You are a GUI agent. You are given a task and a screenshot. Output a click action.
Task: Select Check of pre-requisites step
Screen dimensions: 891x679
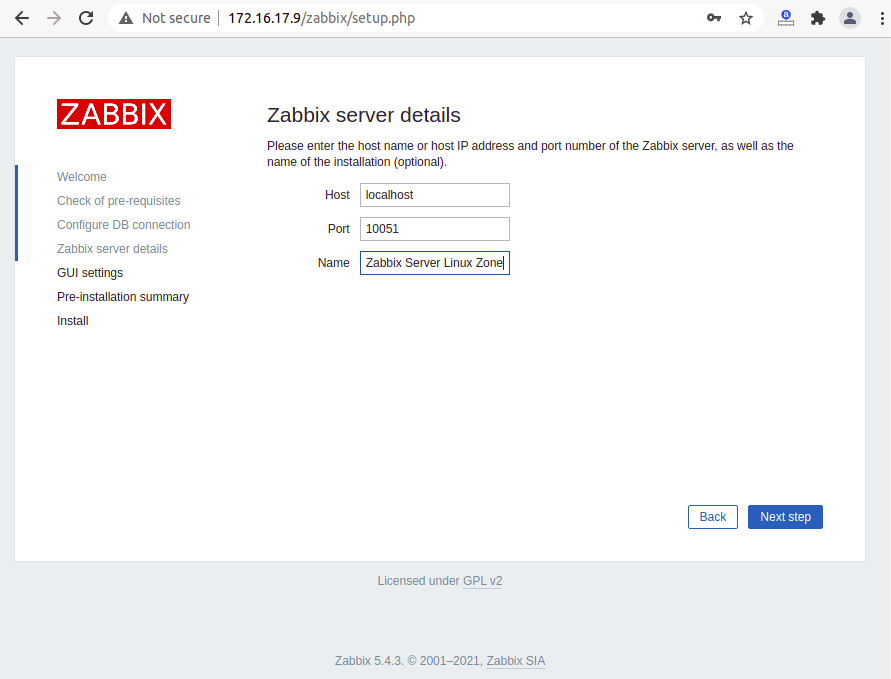pyautogui.click(x=119, y=201)
